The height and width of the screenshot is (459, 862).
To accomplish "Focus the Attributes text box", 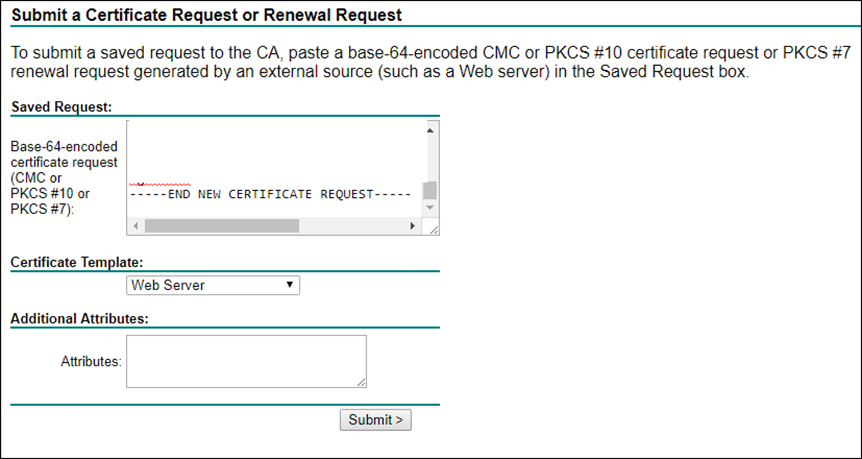I will point(246,362).
